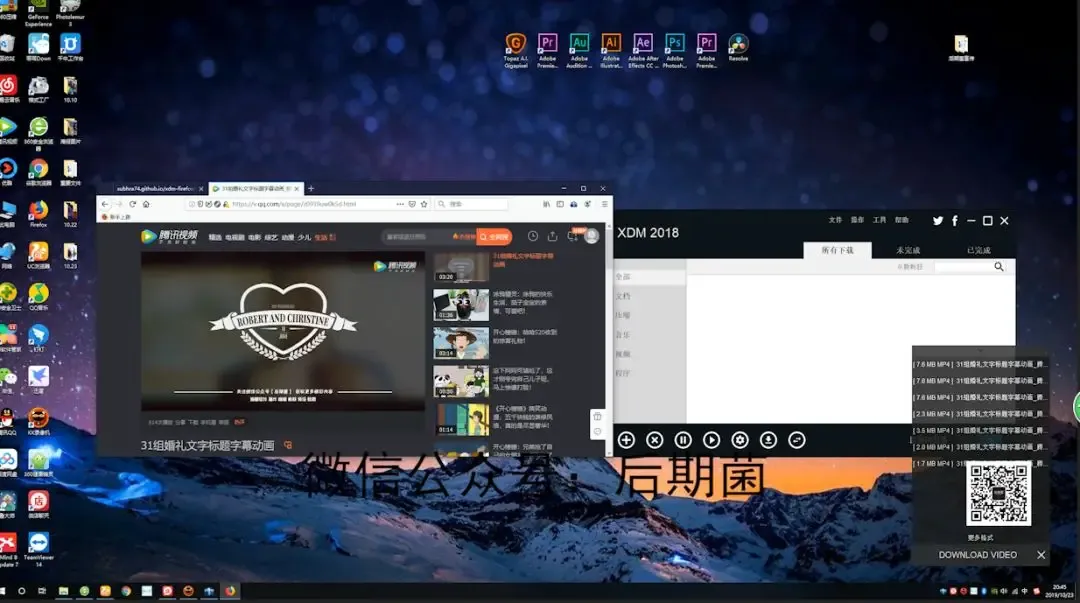Click Firefox search box

pyautogui.click(x=472, y=204)
